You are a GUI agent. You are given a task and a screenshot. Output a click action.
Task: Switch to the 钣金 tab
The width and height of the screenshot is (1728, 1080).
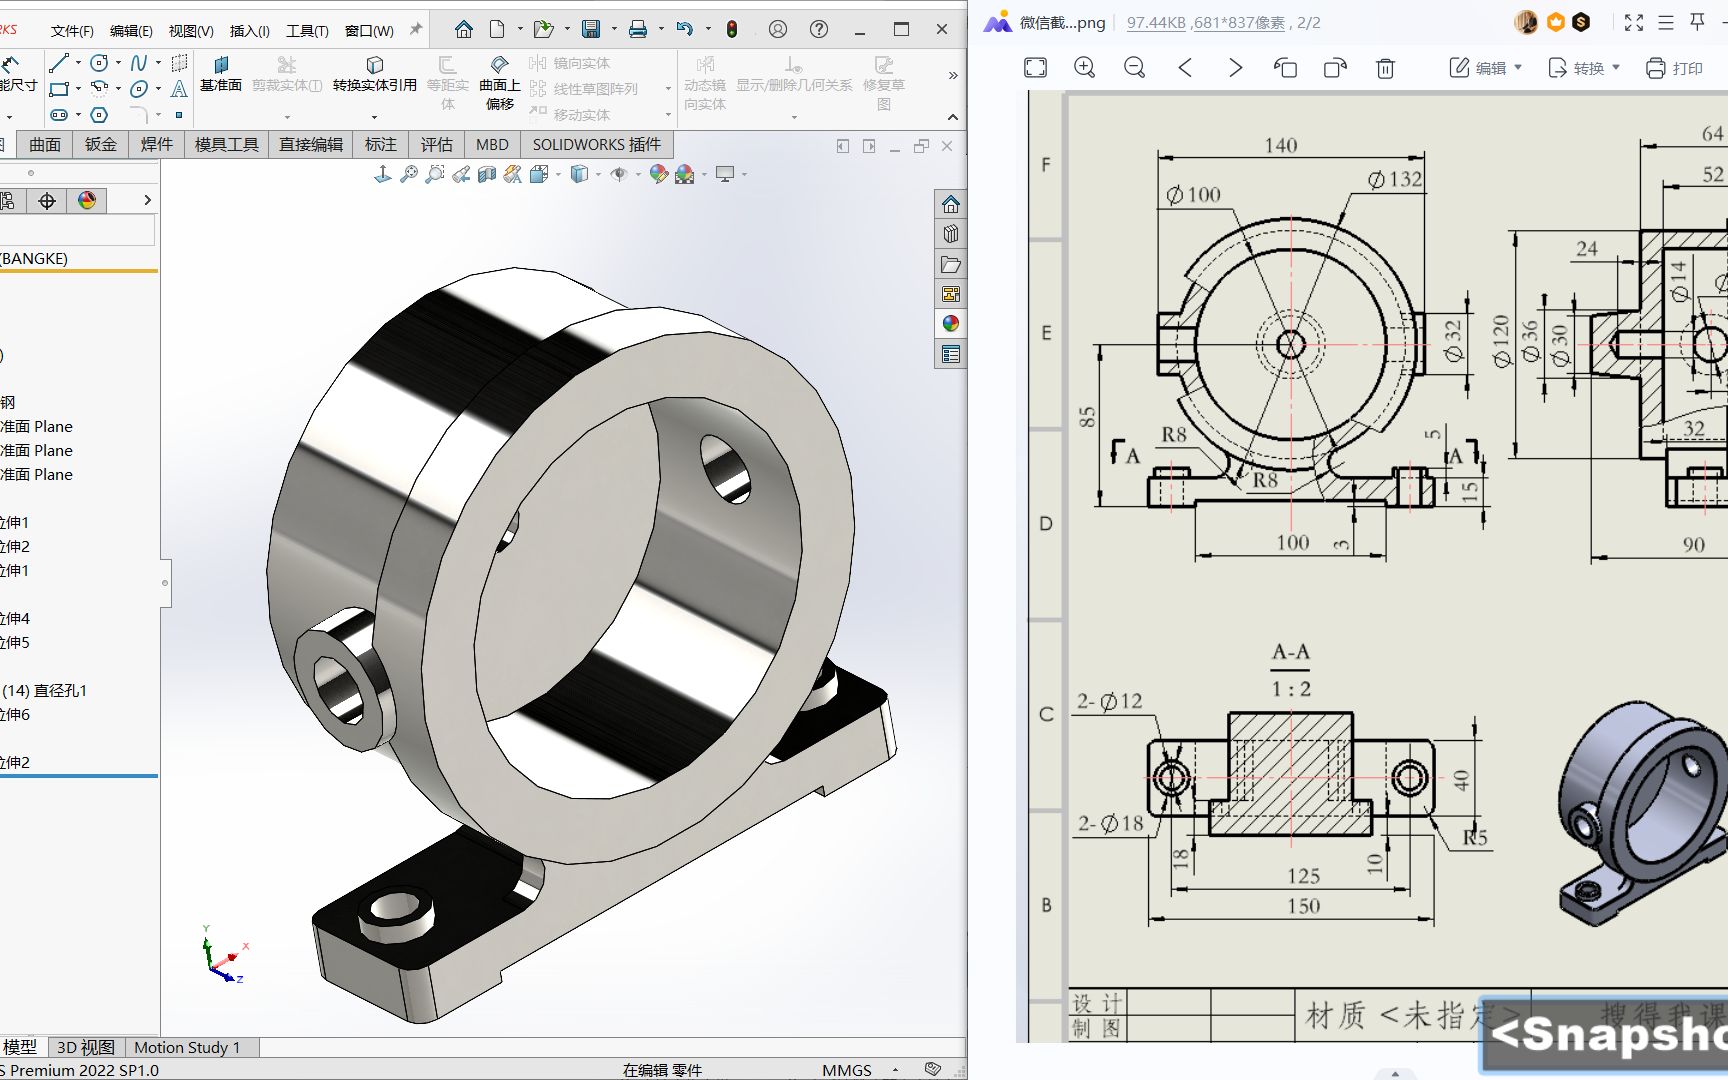pyautogui.click(x=100, y=145)
